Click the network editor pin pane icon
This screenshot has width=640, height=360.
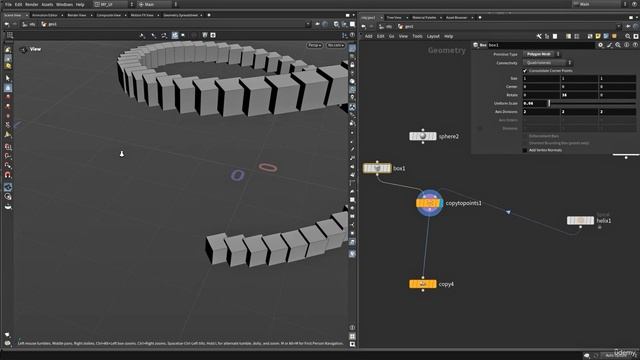click(629, 27)
